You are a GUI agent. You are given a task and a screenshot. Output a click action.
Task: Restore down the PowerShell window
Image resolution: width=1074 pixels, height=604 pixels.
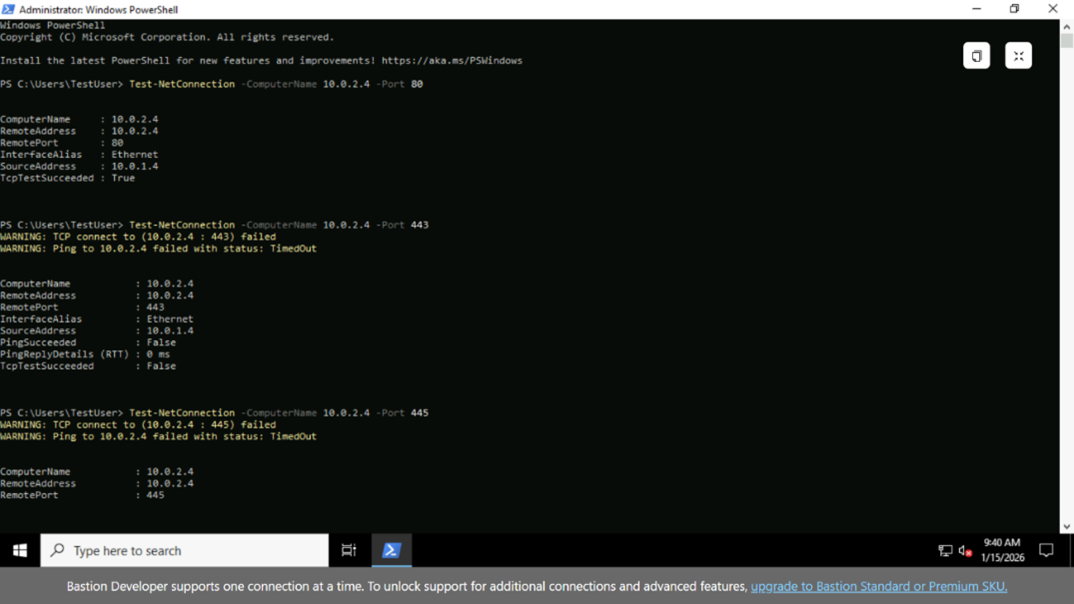click(x=1014, y=9)
